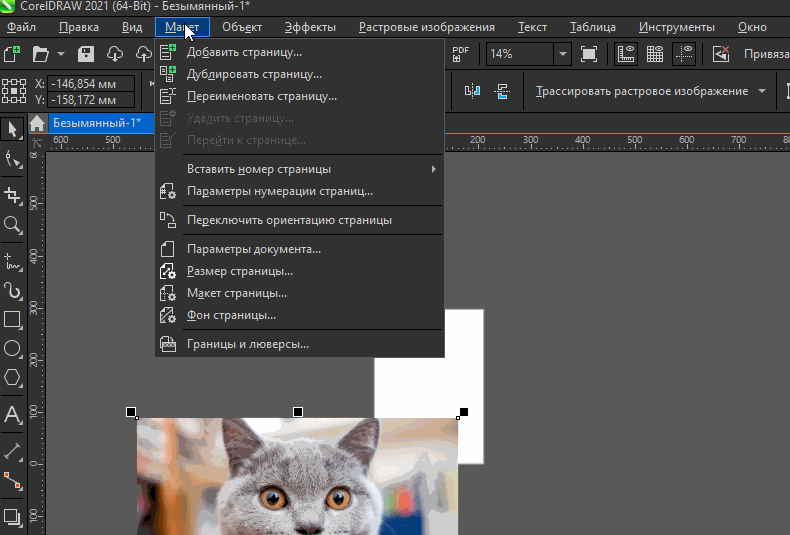Click the mirror horizontally icon
Viewport: 790px width, 535px height.
[x=472, y=91]
